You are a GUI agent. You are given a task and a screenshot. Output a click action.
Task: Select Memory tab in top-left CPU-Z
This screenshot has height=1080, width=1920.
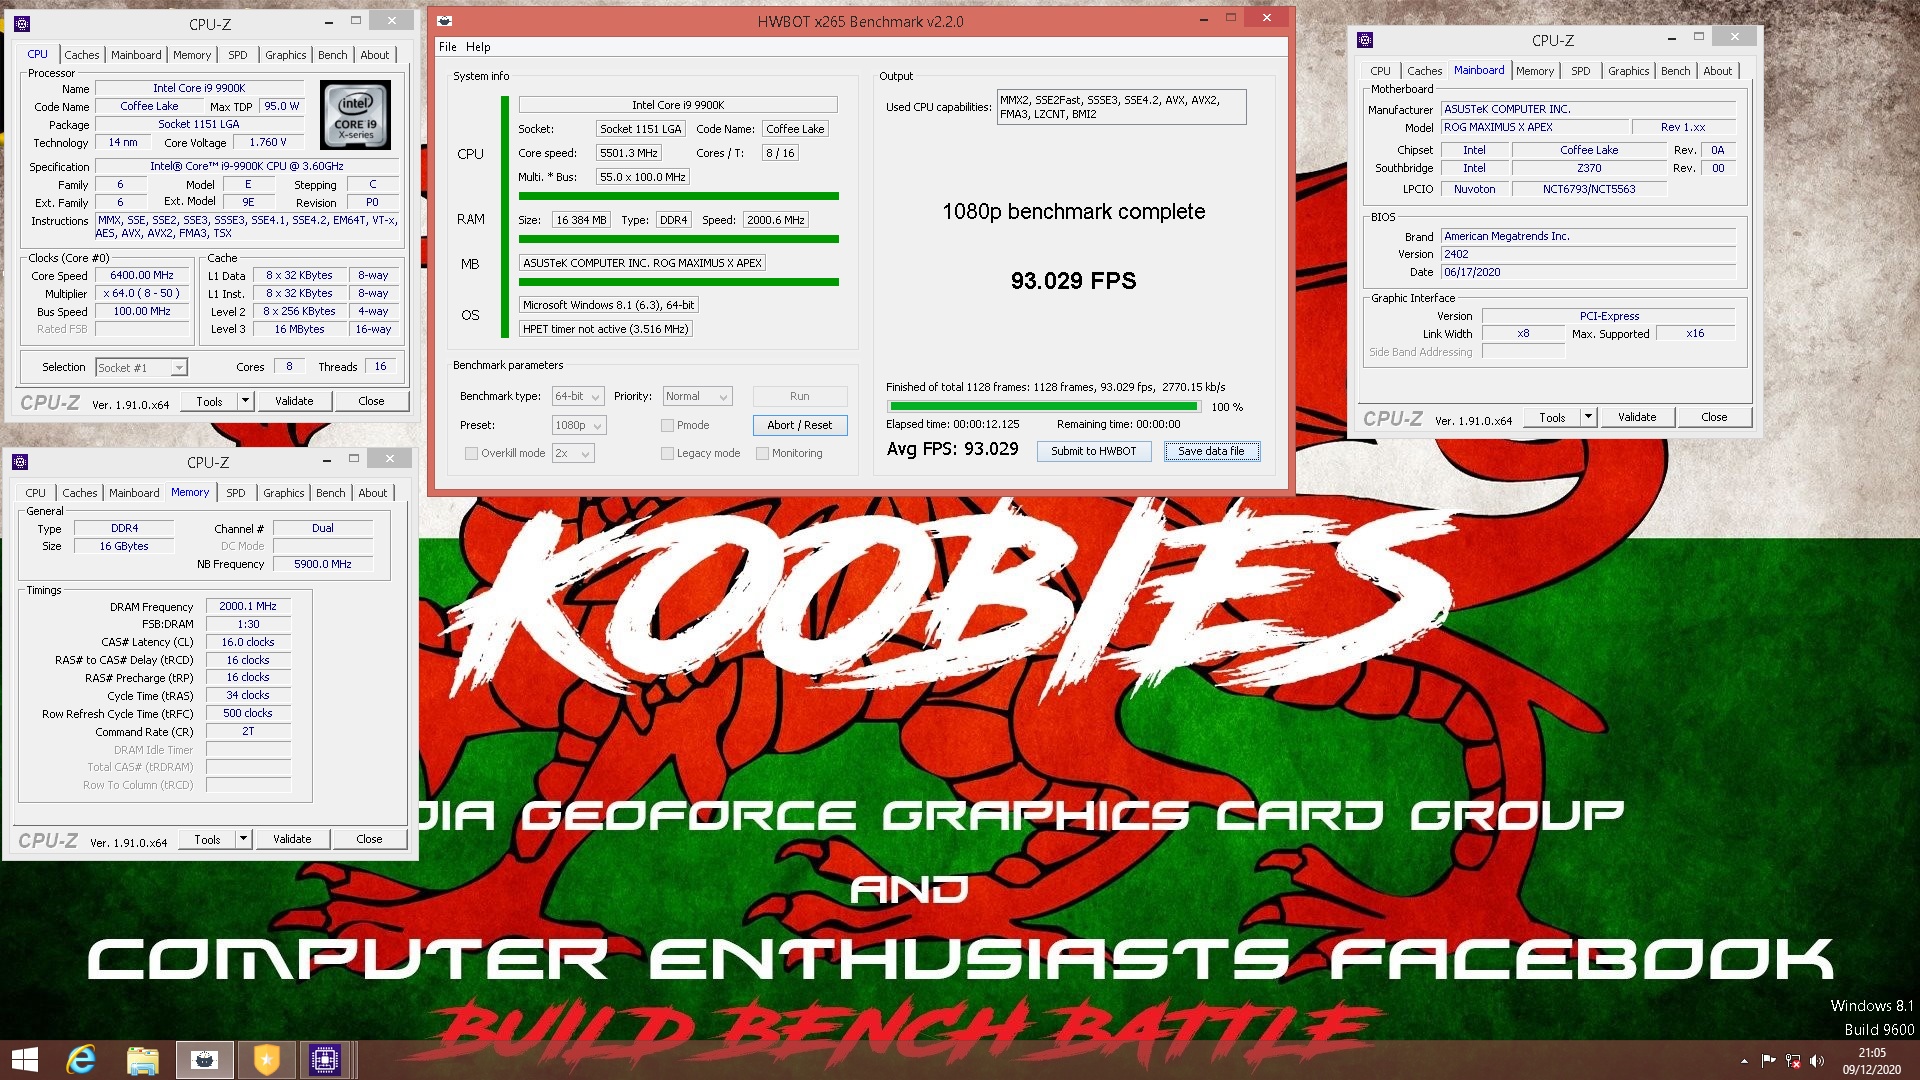tap(192, 55)
